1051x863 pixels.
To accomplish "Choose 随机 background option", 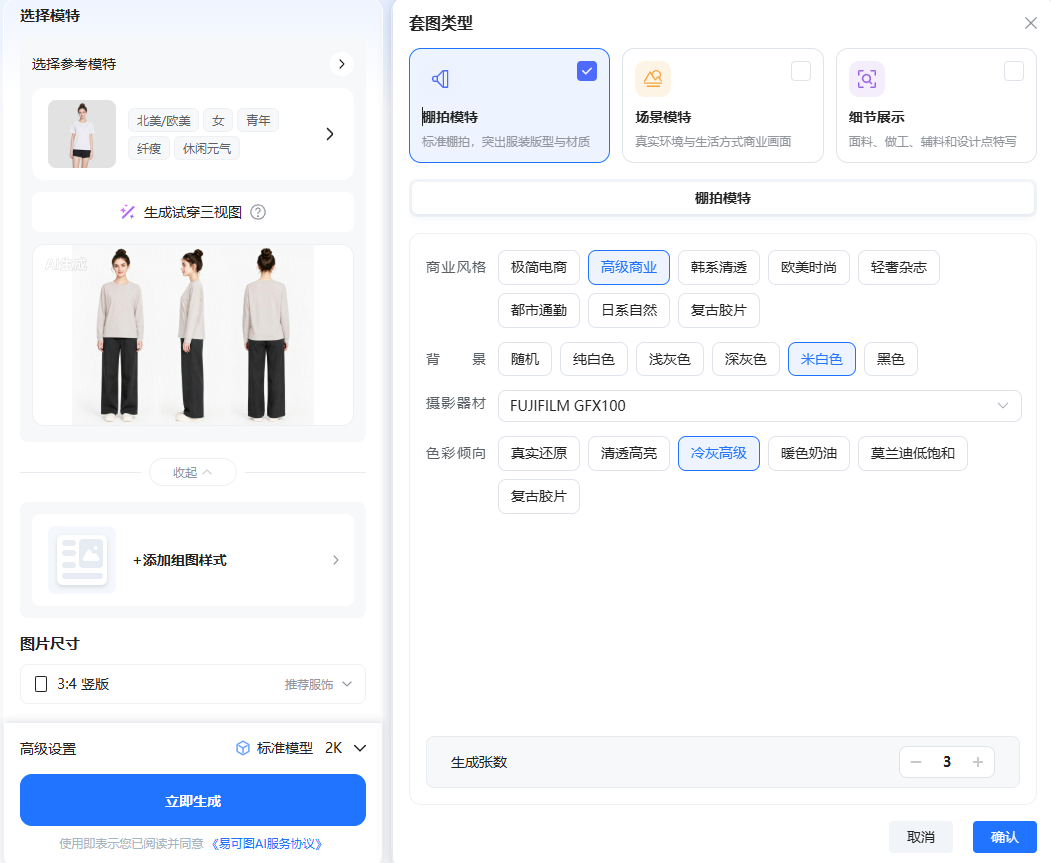I will (x=525, y=359).
